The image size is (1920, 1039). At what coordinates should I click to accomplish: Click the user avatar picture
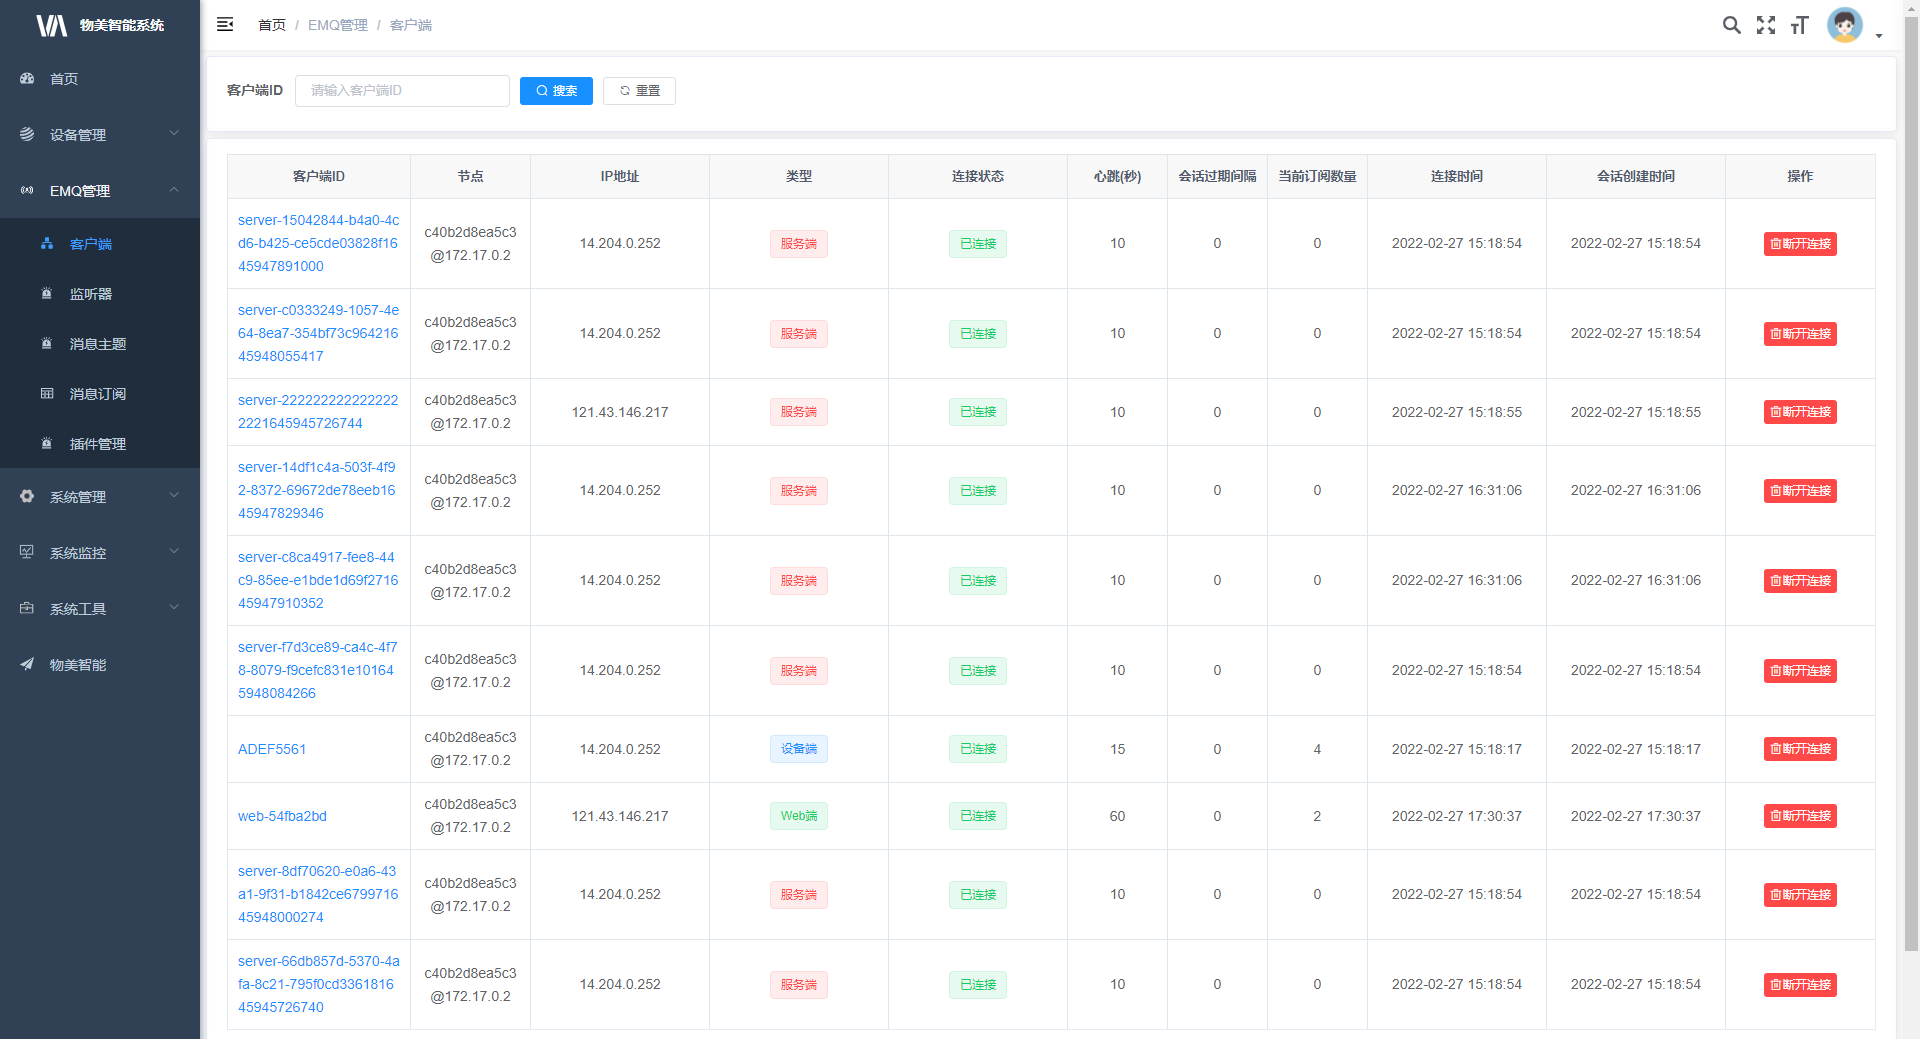(x=1844, y=25)
